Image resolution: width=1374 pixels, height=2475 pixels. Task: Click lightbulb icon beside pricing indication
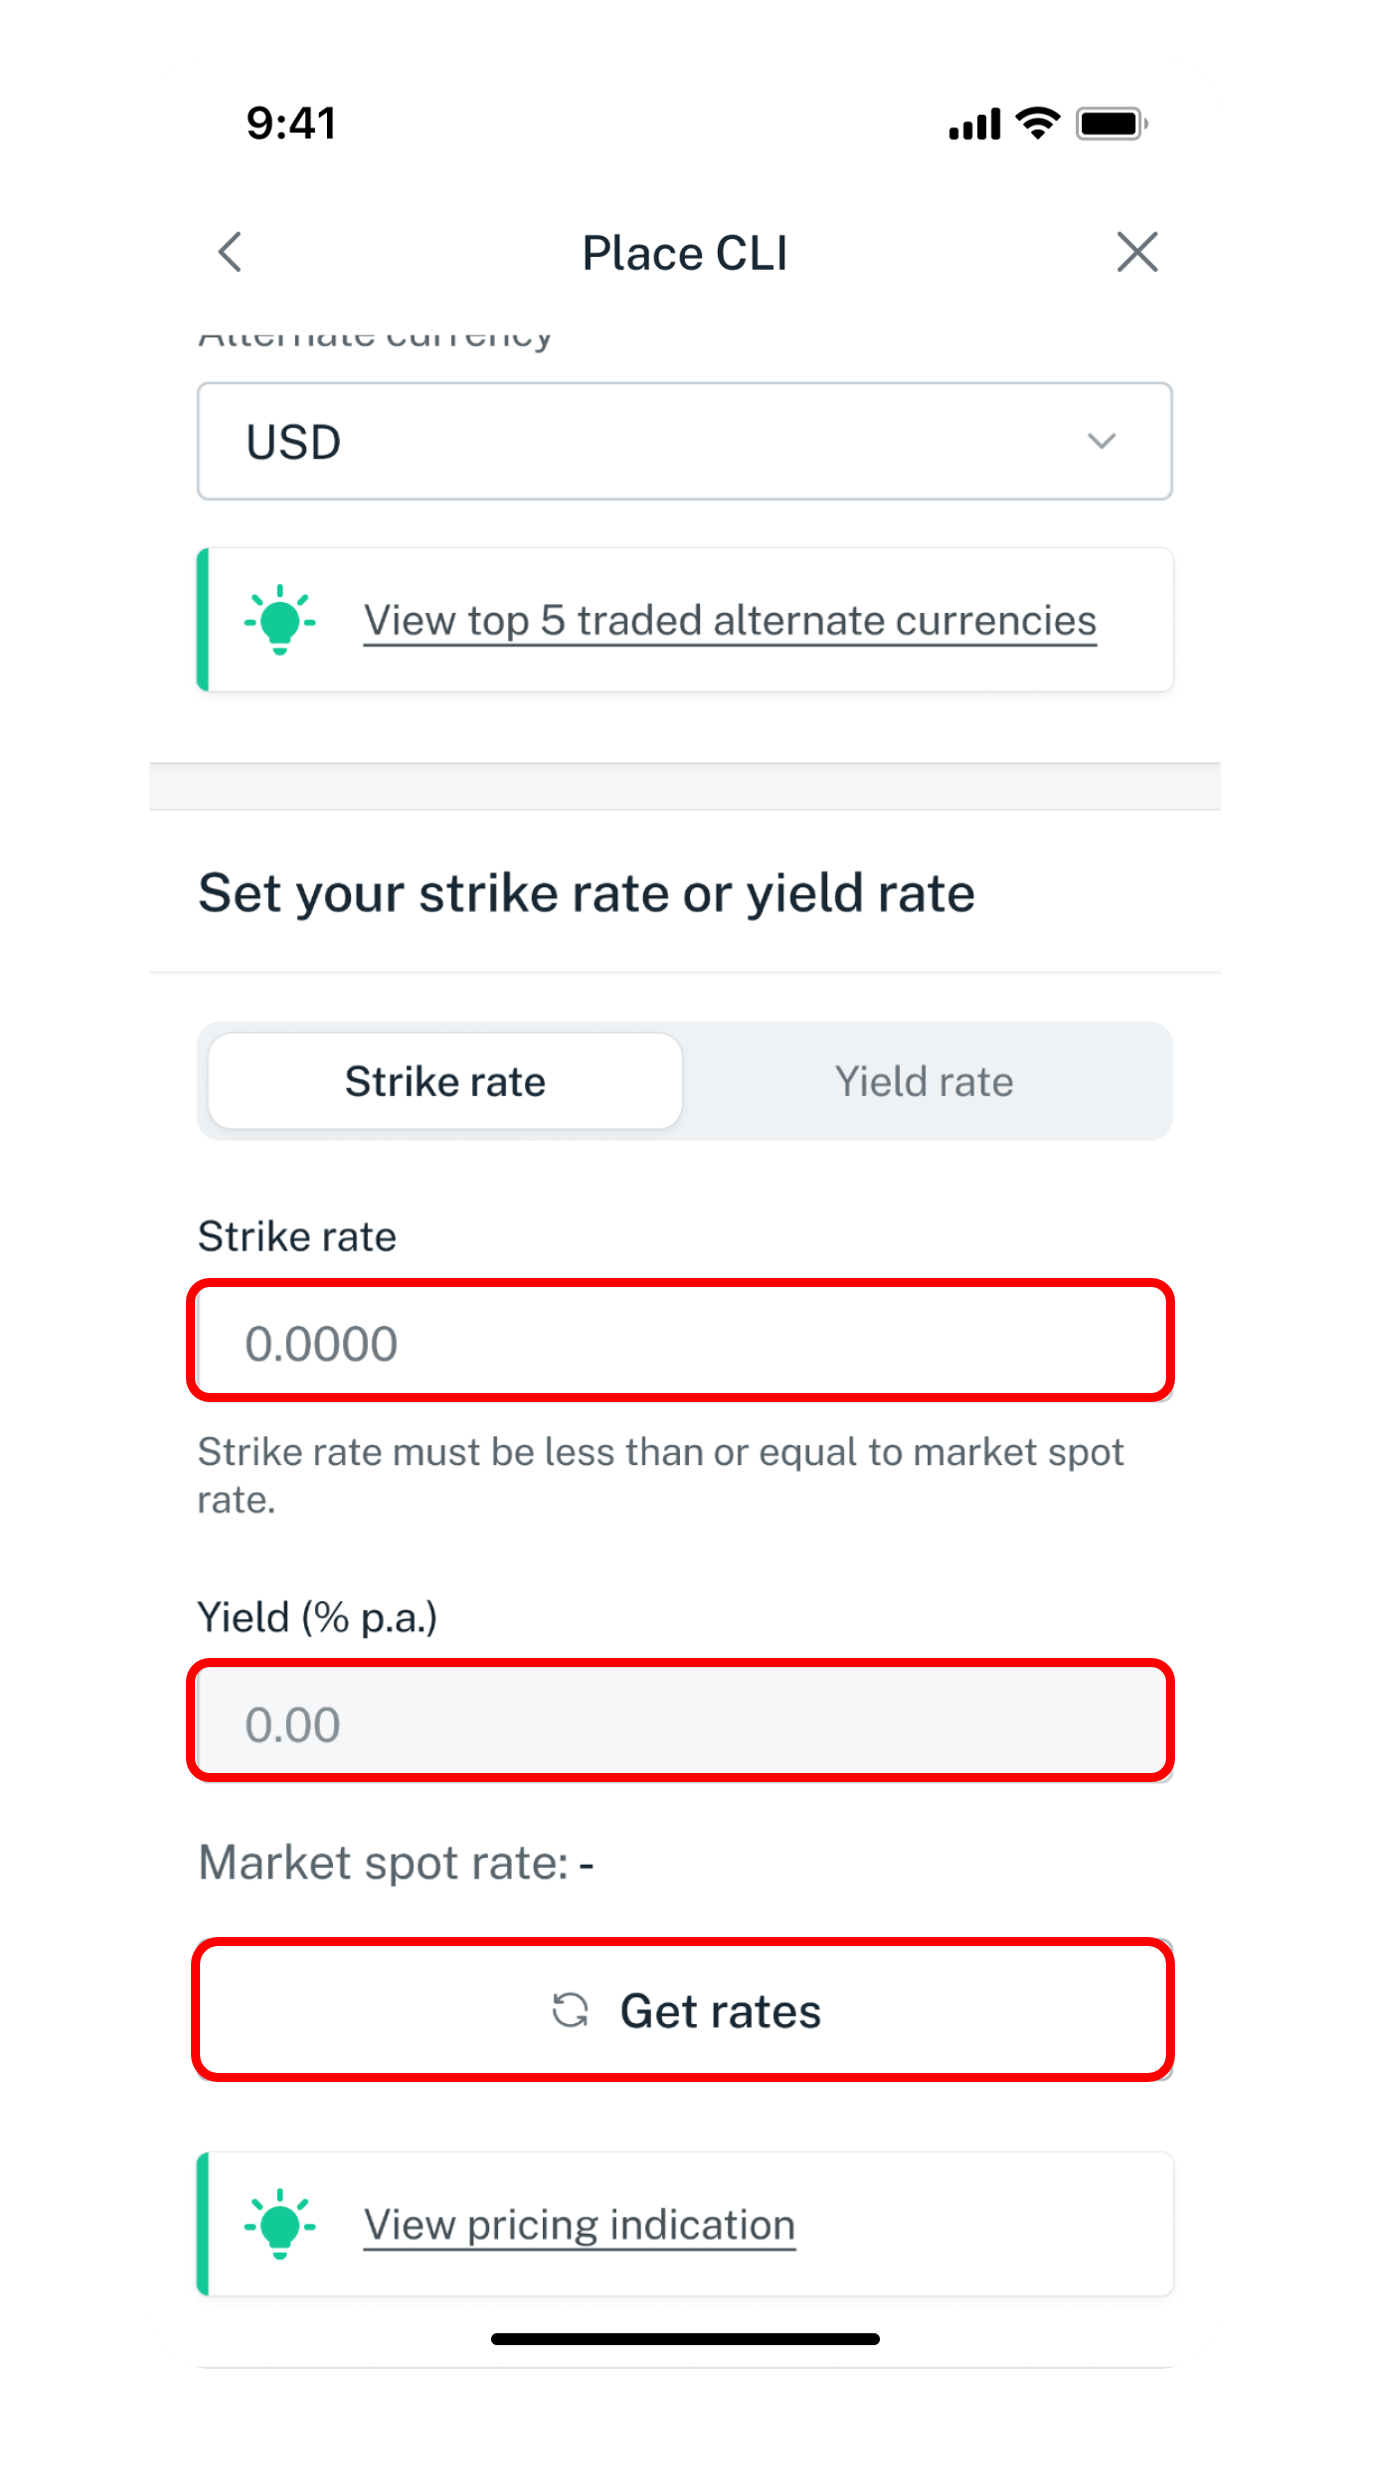point(280,2224)
